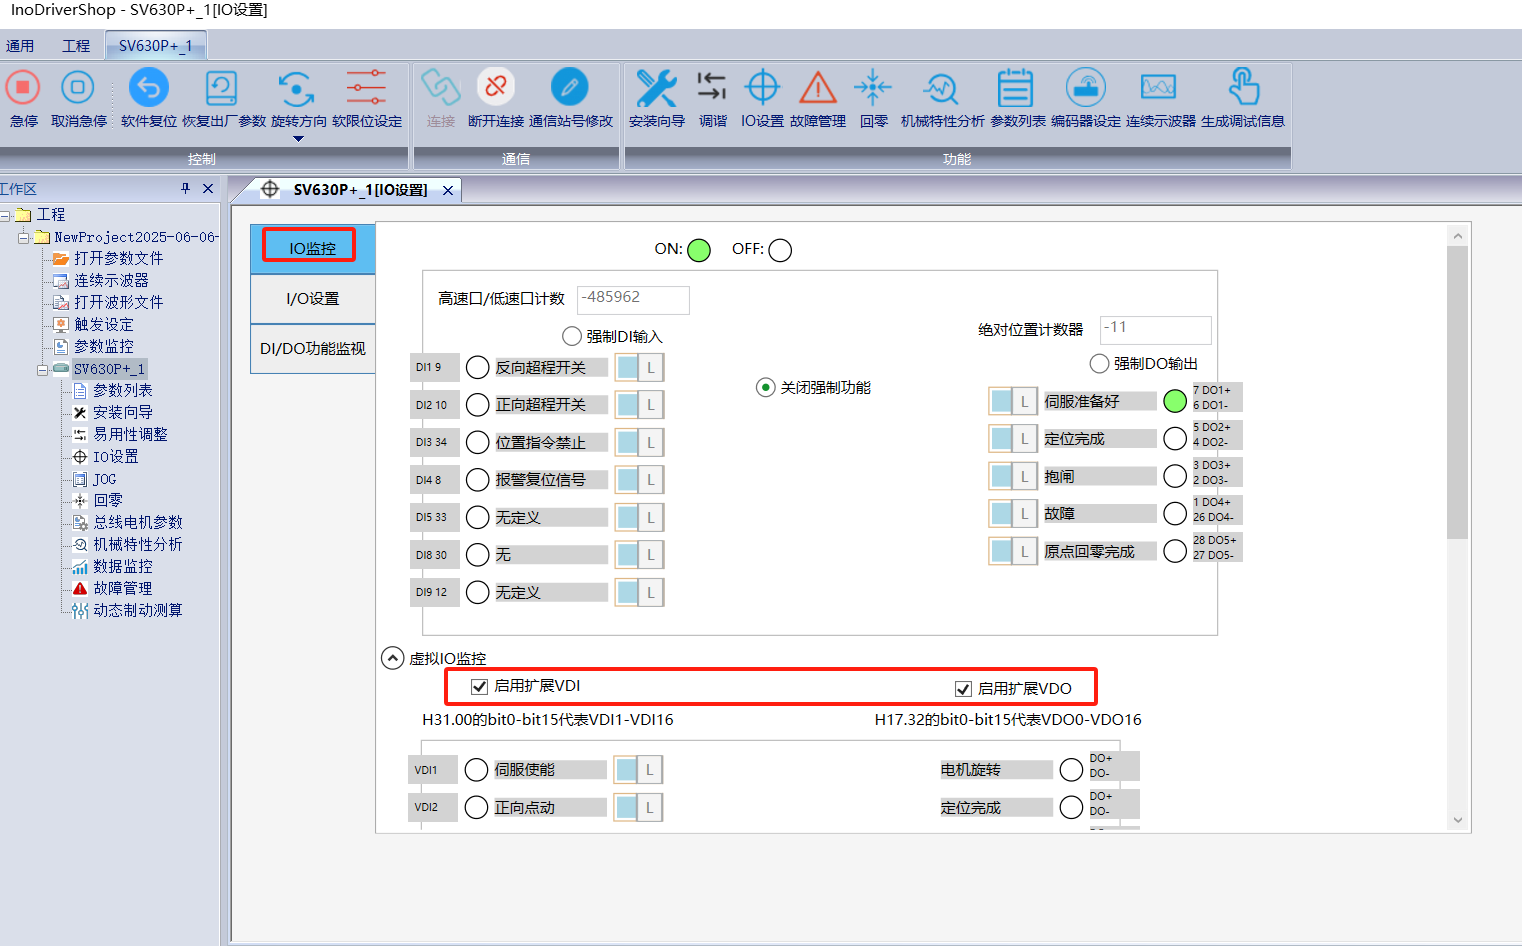Open 总线电机参数 in the project tree
This screenshot has width=1522, height=946.
(x=137, y=522)
